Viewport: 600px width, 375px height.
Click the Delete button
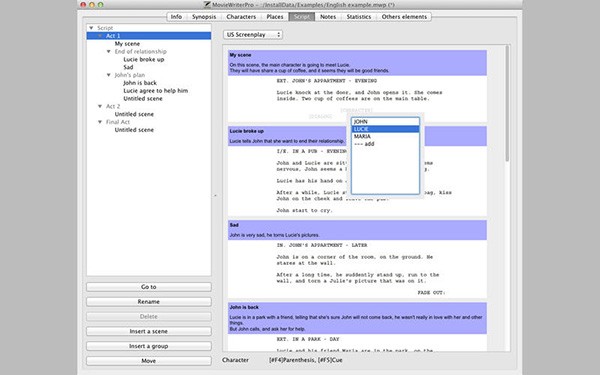click(x=149, y=316)
